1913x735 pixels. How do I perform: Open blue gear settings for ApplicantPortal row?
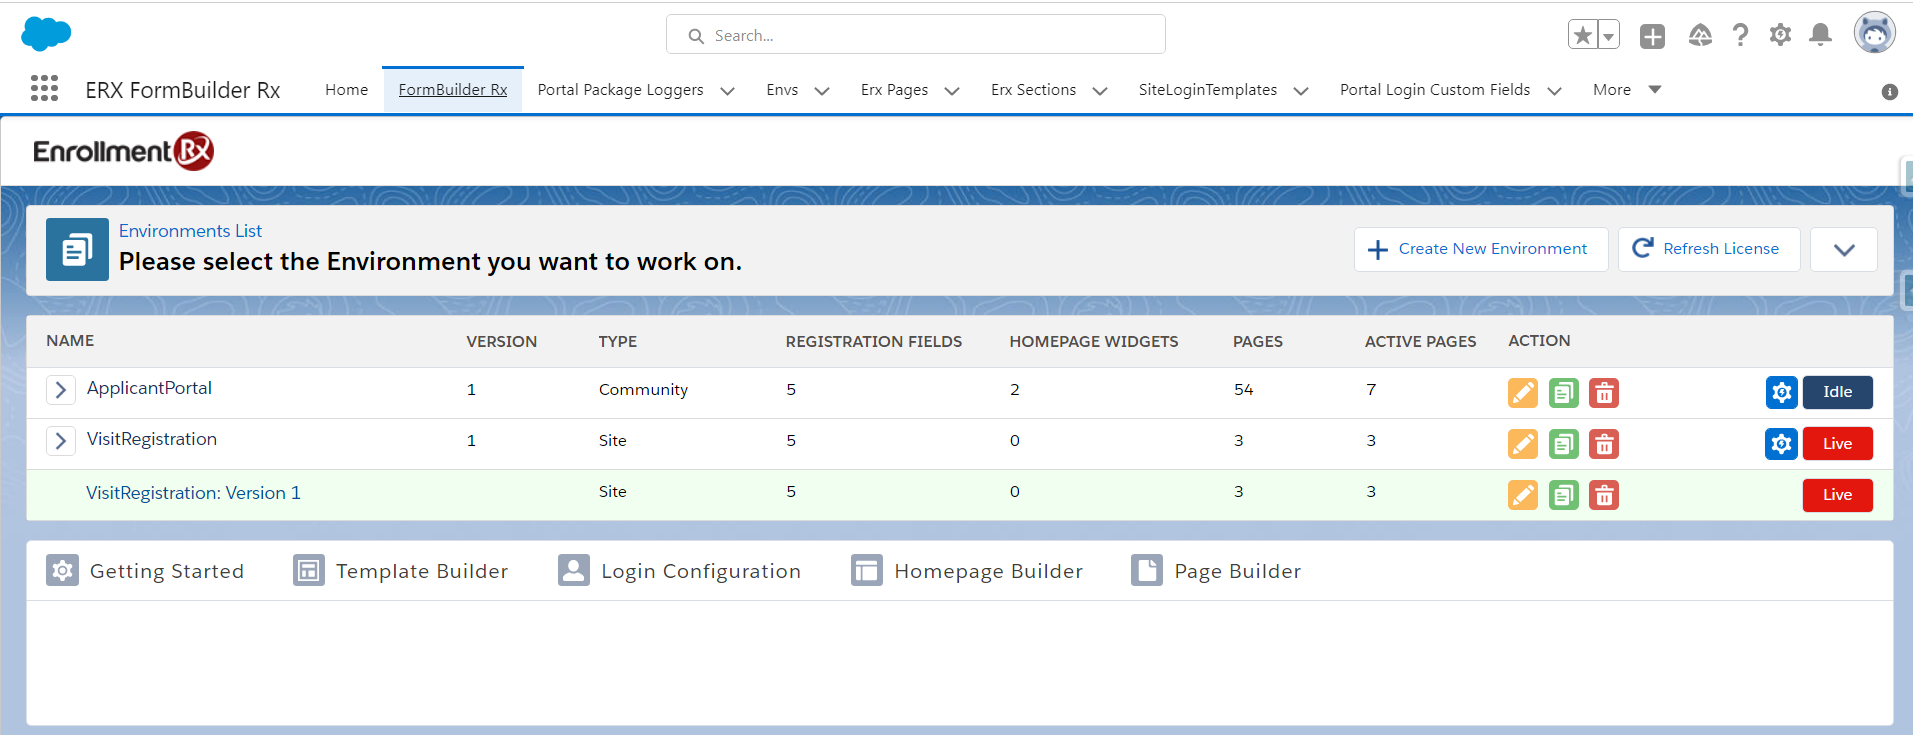pos(1781,393)
